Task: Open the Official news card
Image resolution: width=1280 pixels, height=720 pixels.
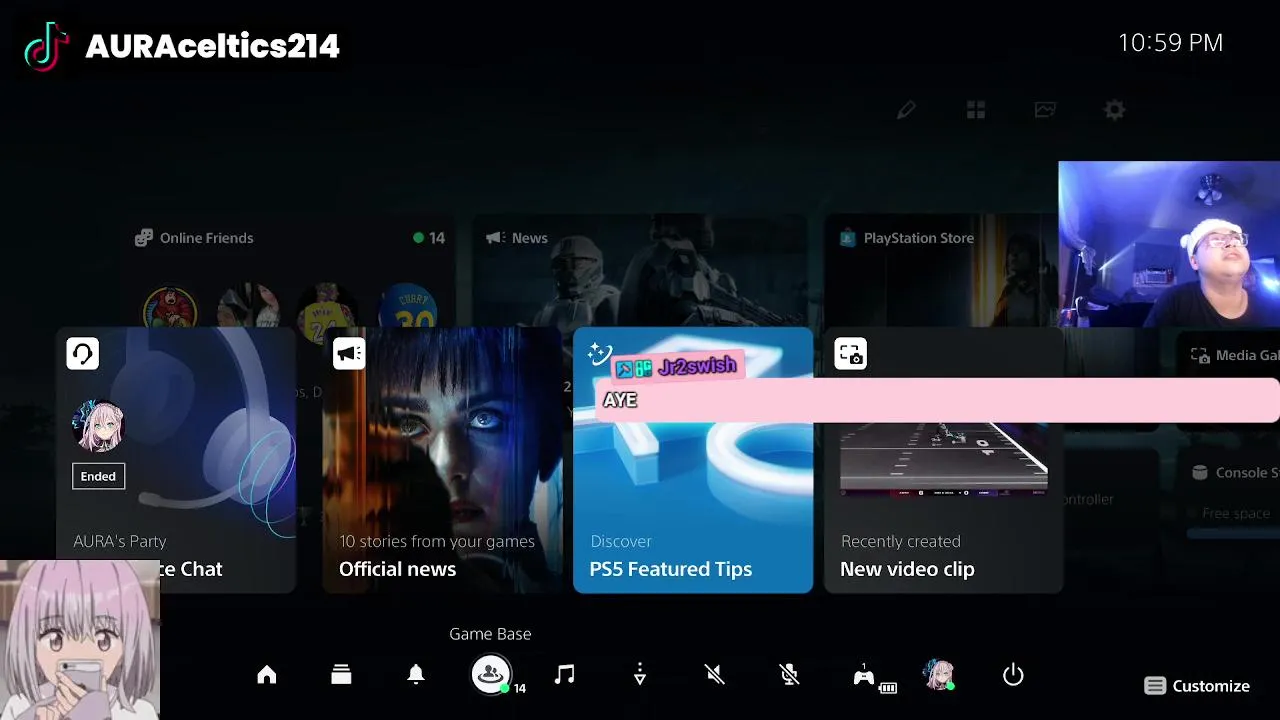Action: point(442,460)
